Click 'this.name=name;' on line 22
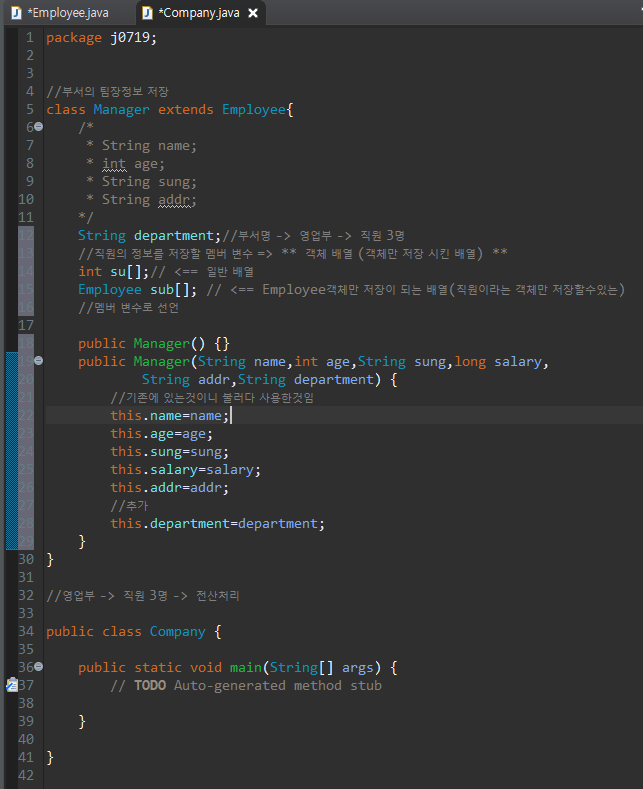 (x=170, y=416)
